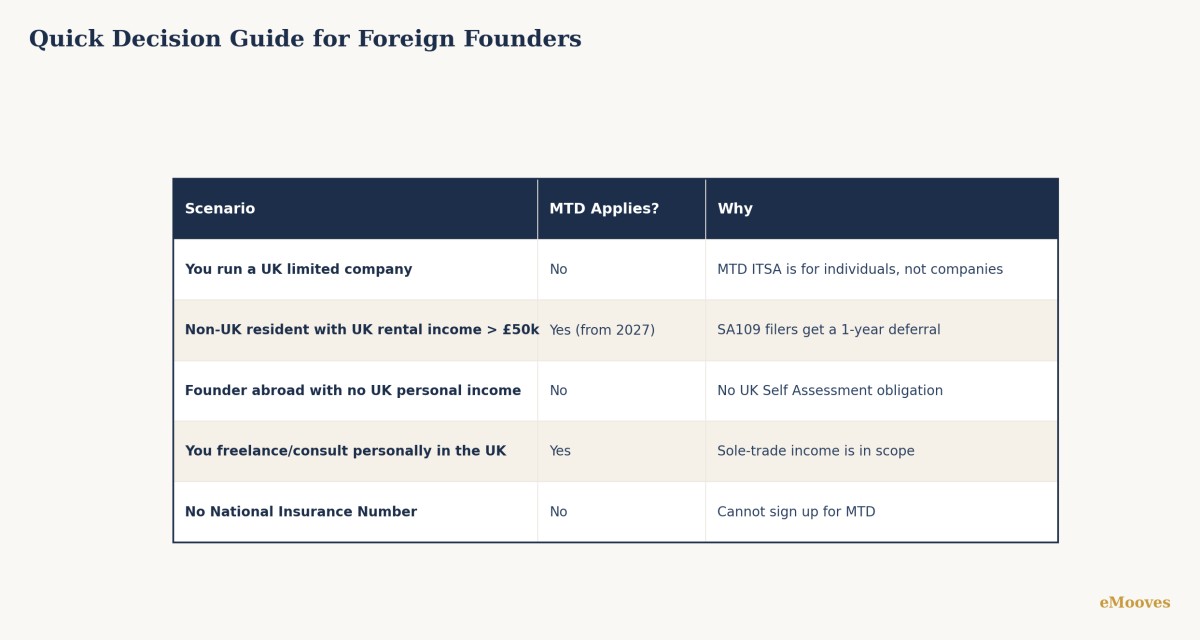The image size is (1200, 640).
Task: Select 'You run a UK limited company' cell
Action: pyautogui.click(x=355, y=270)
